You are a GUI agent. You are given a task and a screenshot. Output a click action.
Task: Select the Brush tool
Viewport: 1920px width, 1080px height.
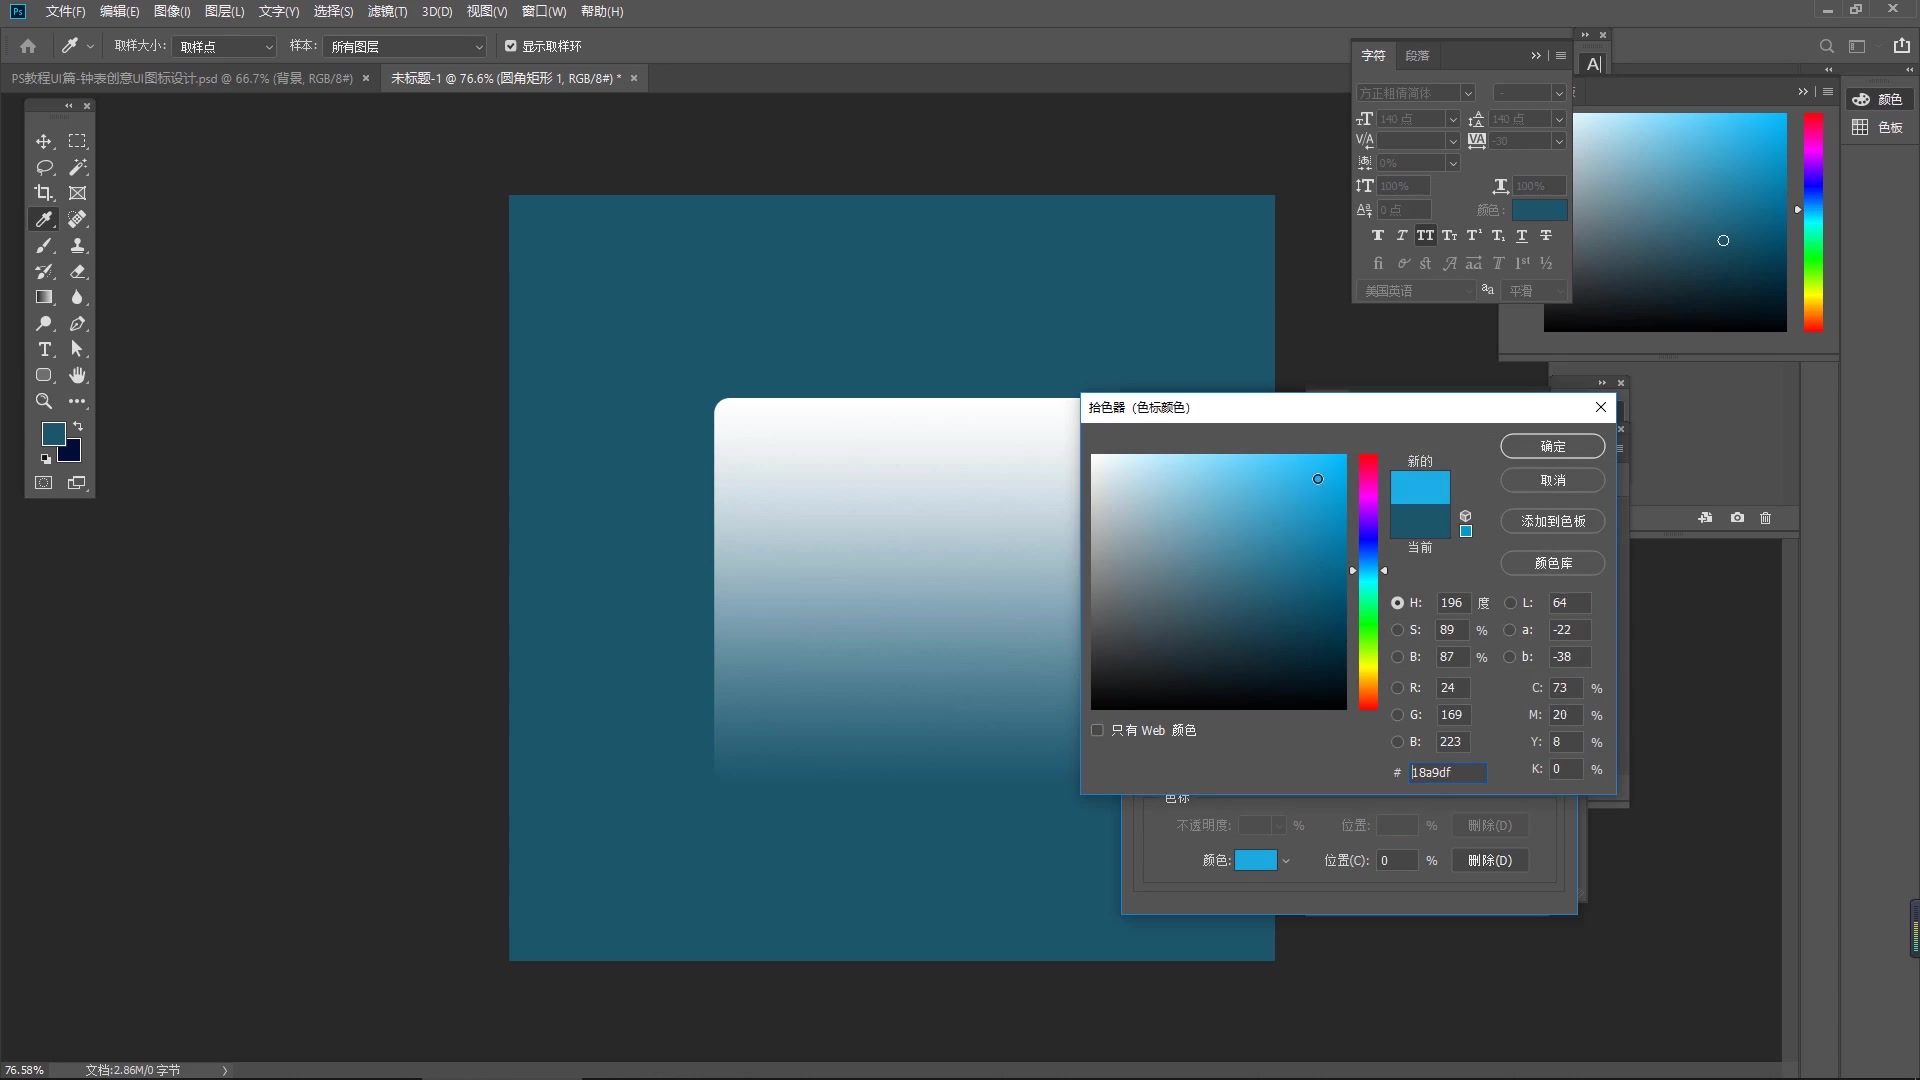tap(44, 246)
